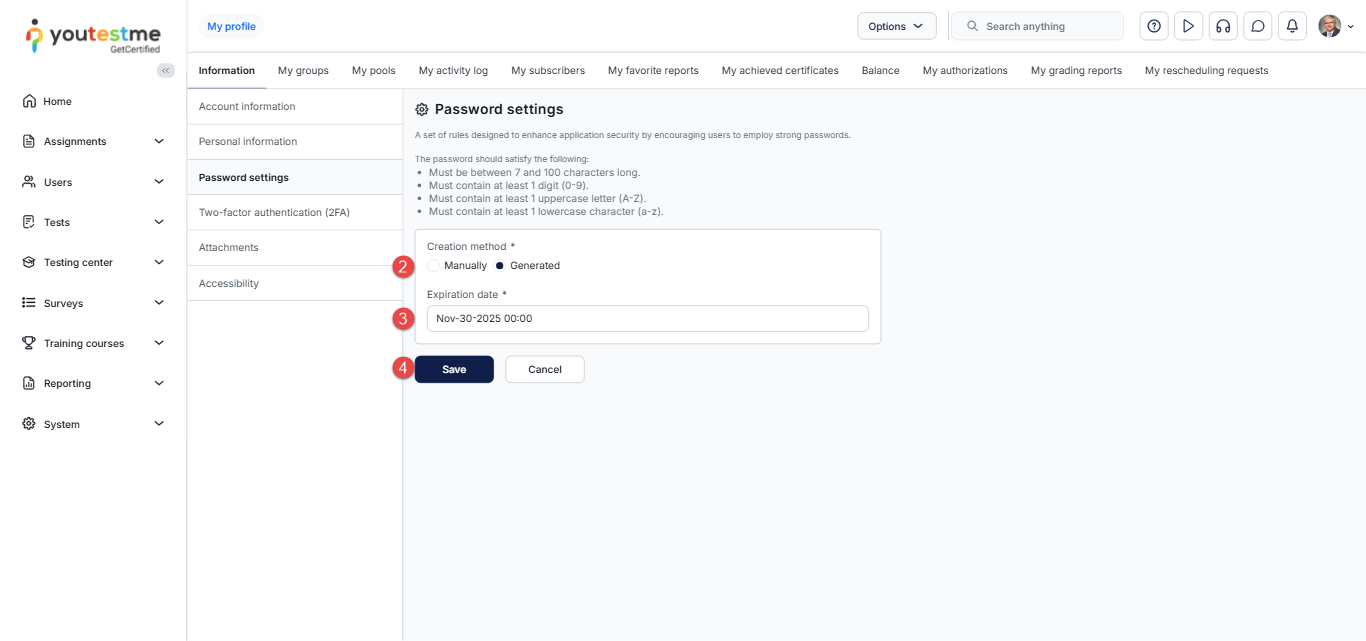The width and height of the screenshot is (1366, 641).
Task: Open the Options dropdown
Action: tap(896, 26)
